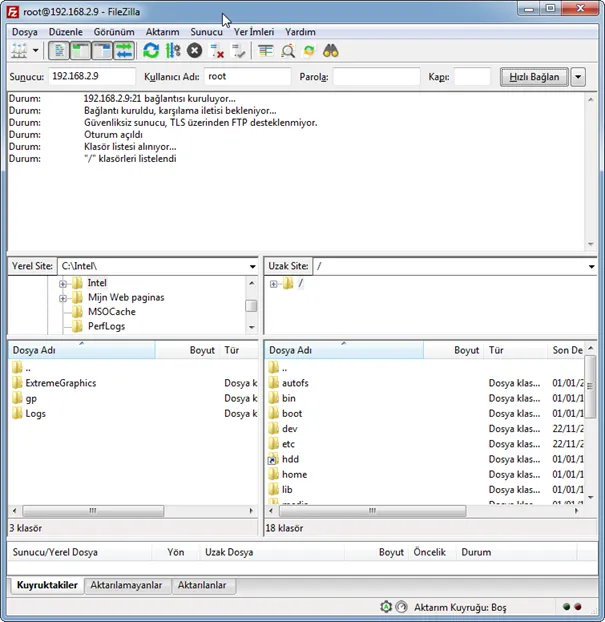
Task: Select the boot remote folder
Action: coord(292,413)
